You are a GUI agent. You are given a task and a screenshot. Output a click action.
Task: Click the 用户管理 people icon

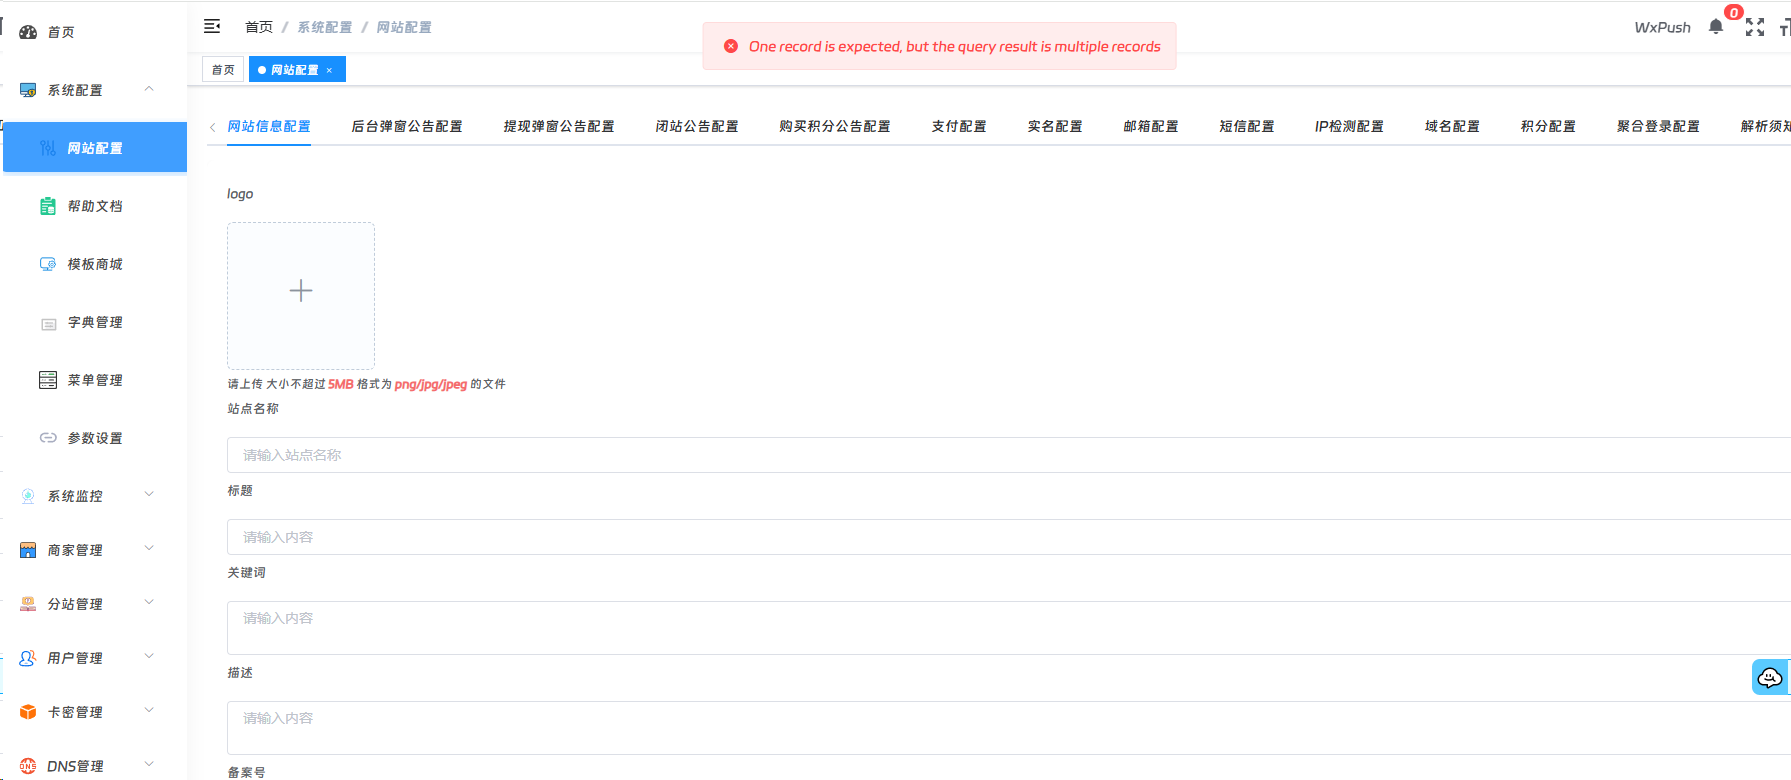(28, 658)
